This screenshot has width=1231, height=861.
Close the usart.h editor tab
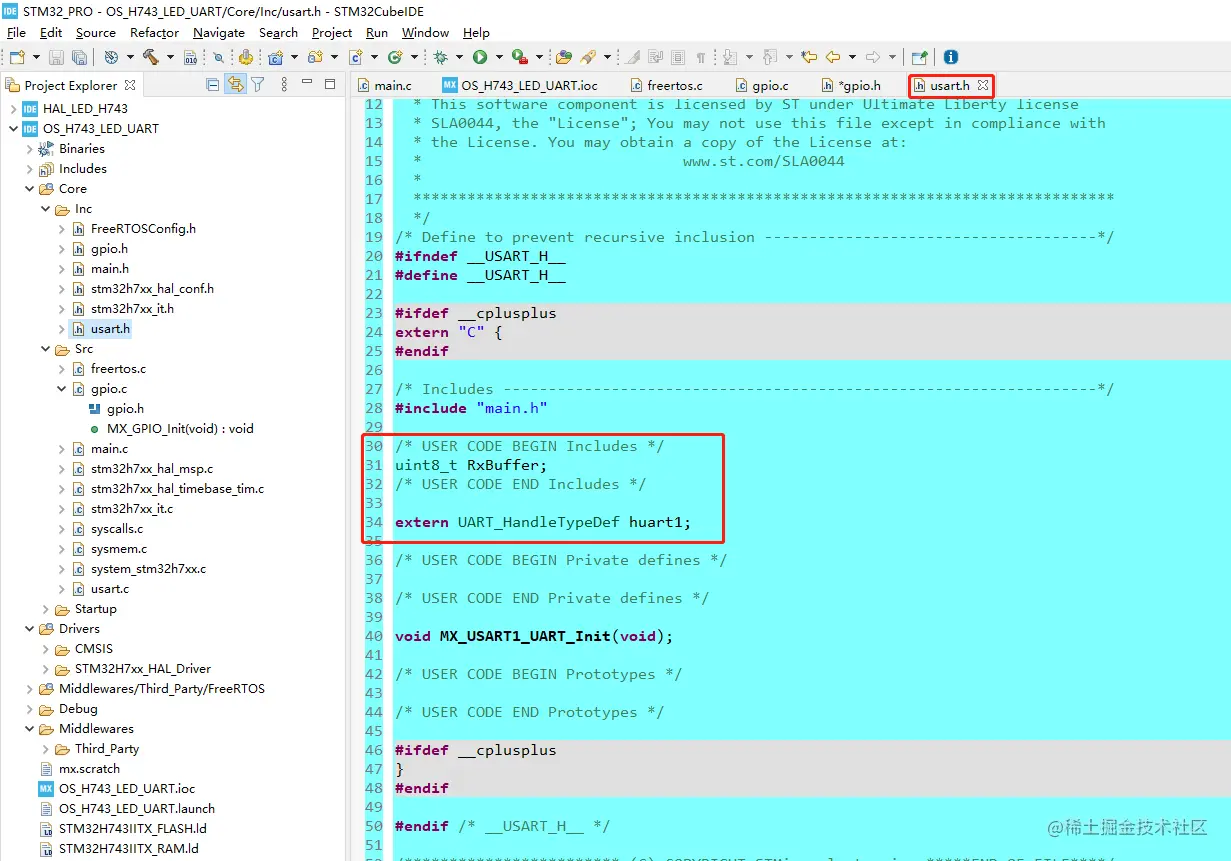pos(983,85)
